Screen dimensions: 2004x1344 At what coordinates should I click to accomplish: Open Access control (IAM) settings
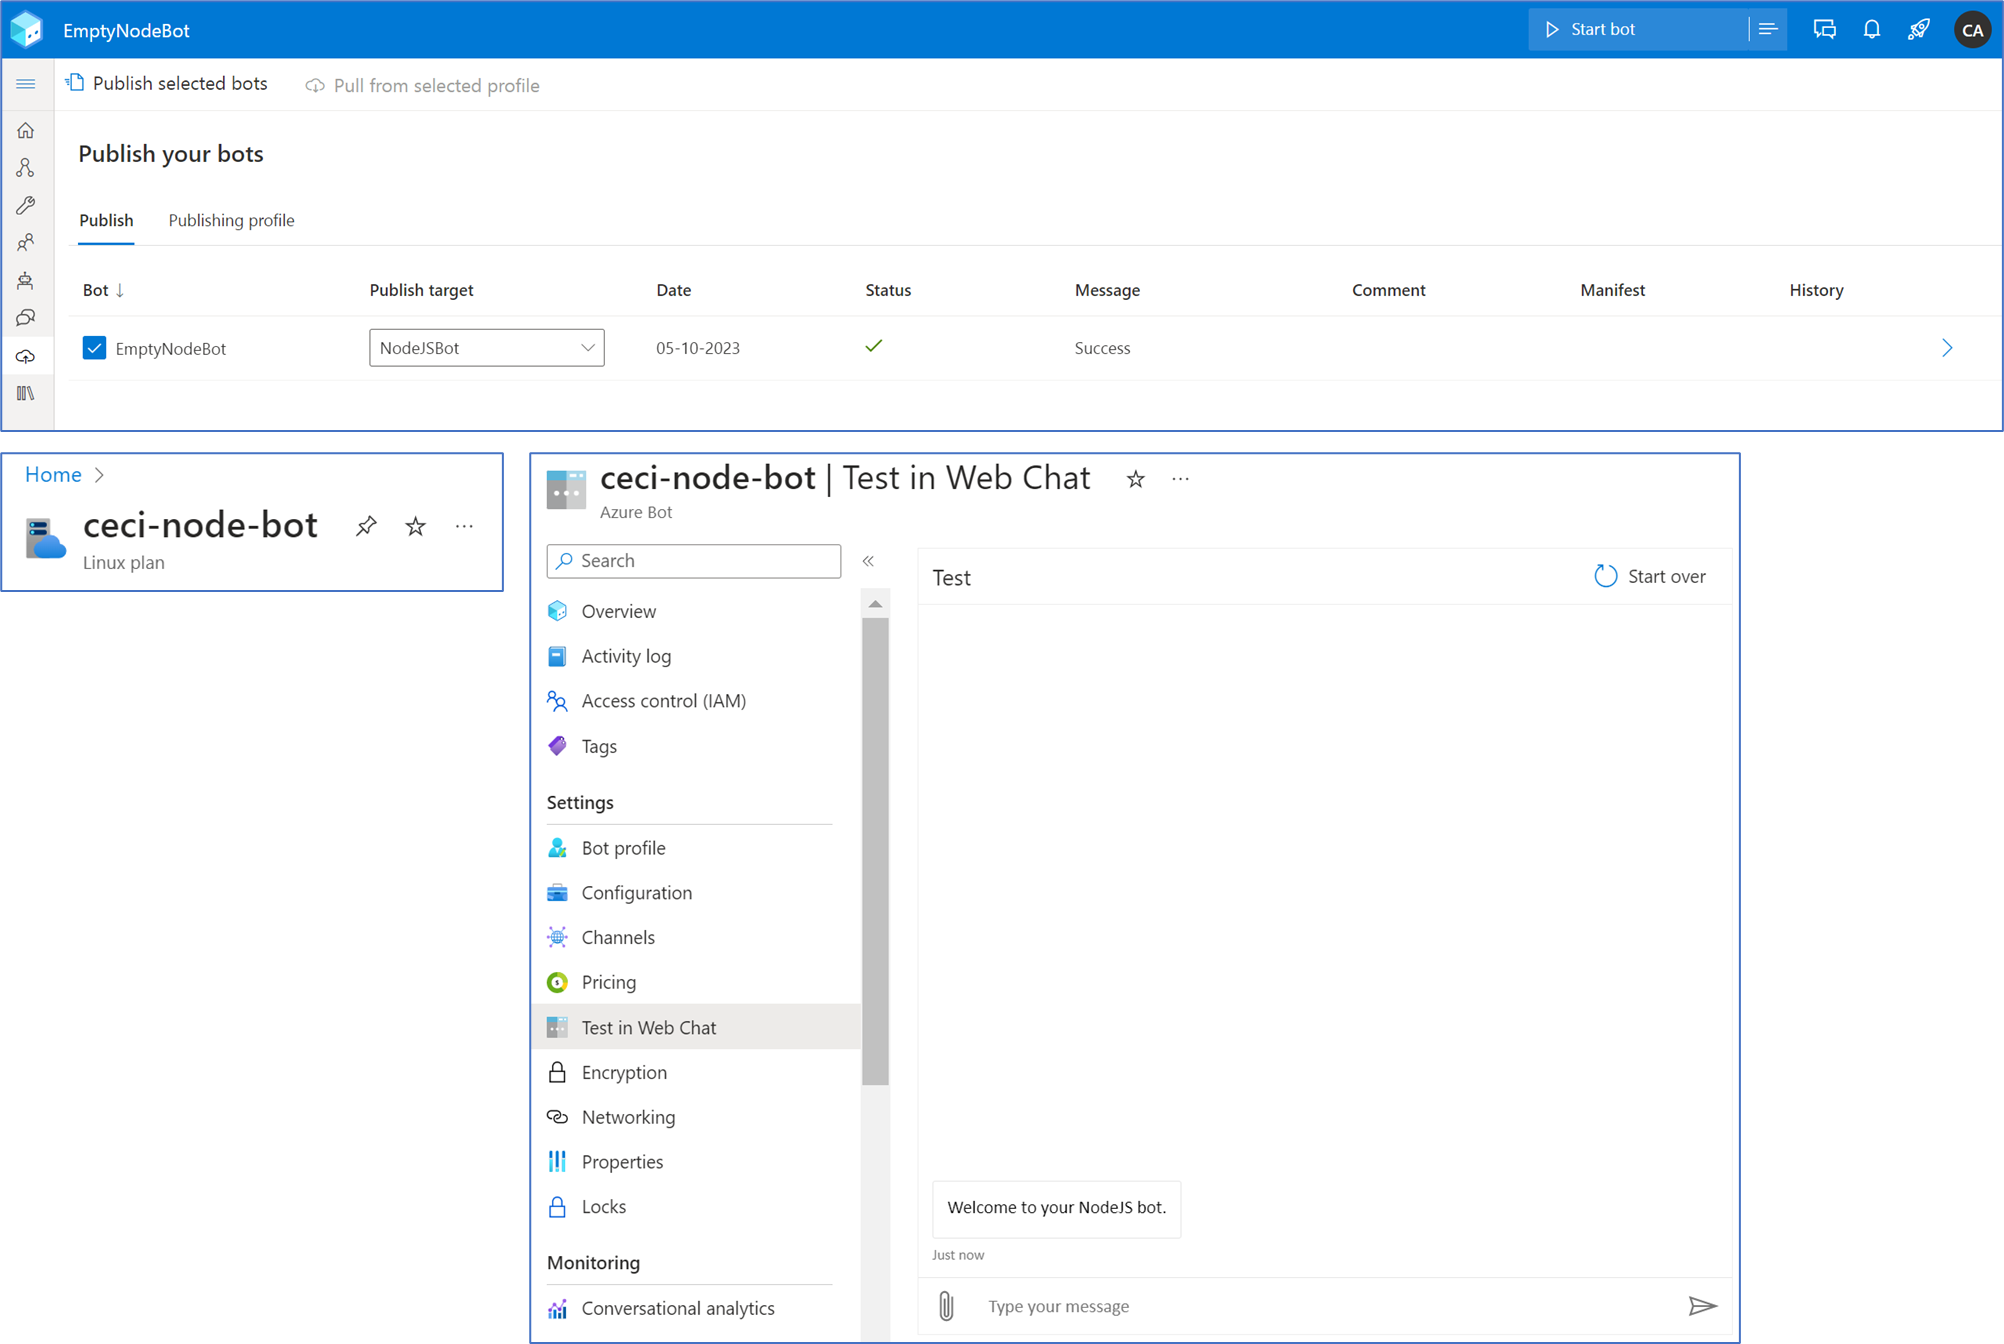click(x=664, y=700)
